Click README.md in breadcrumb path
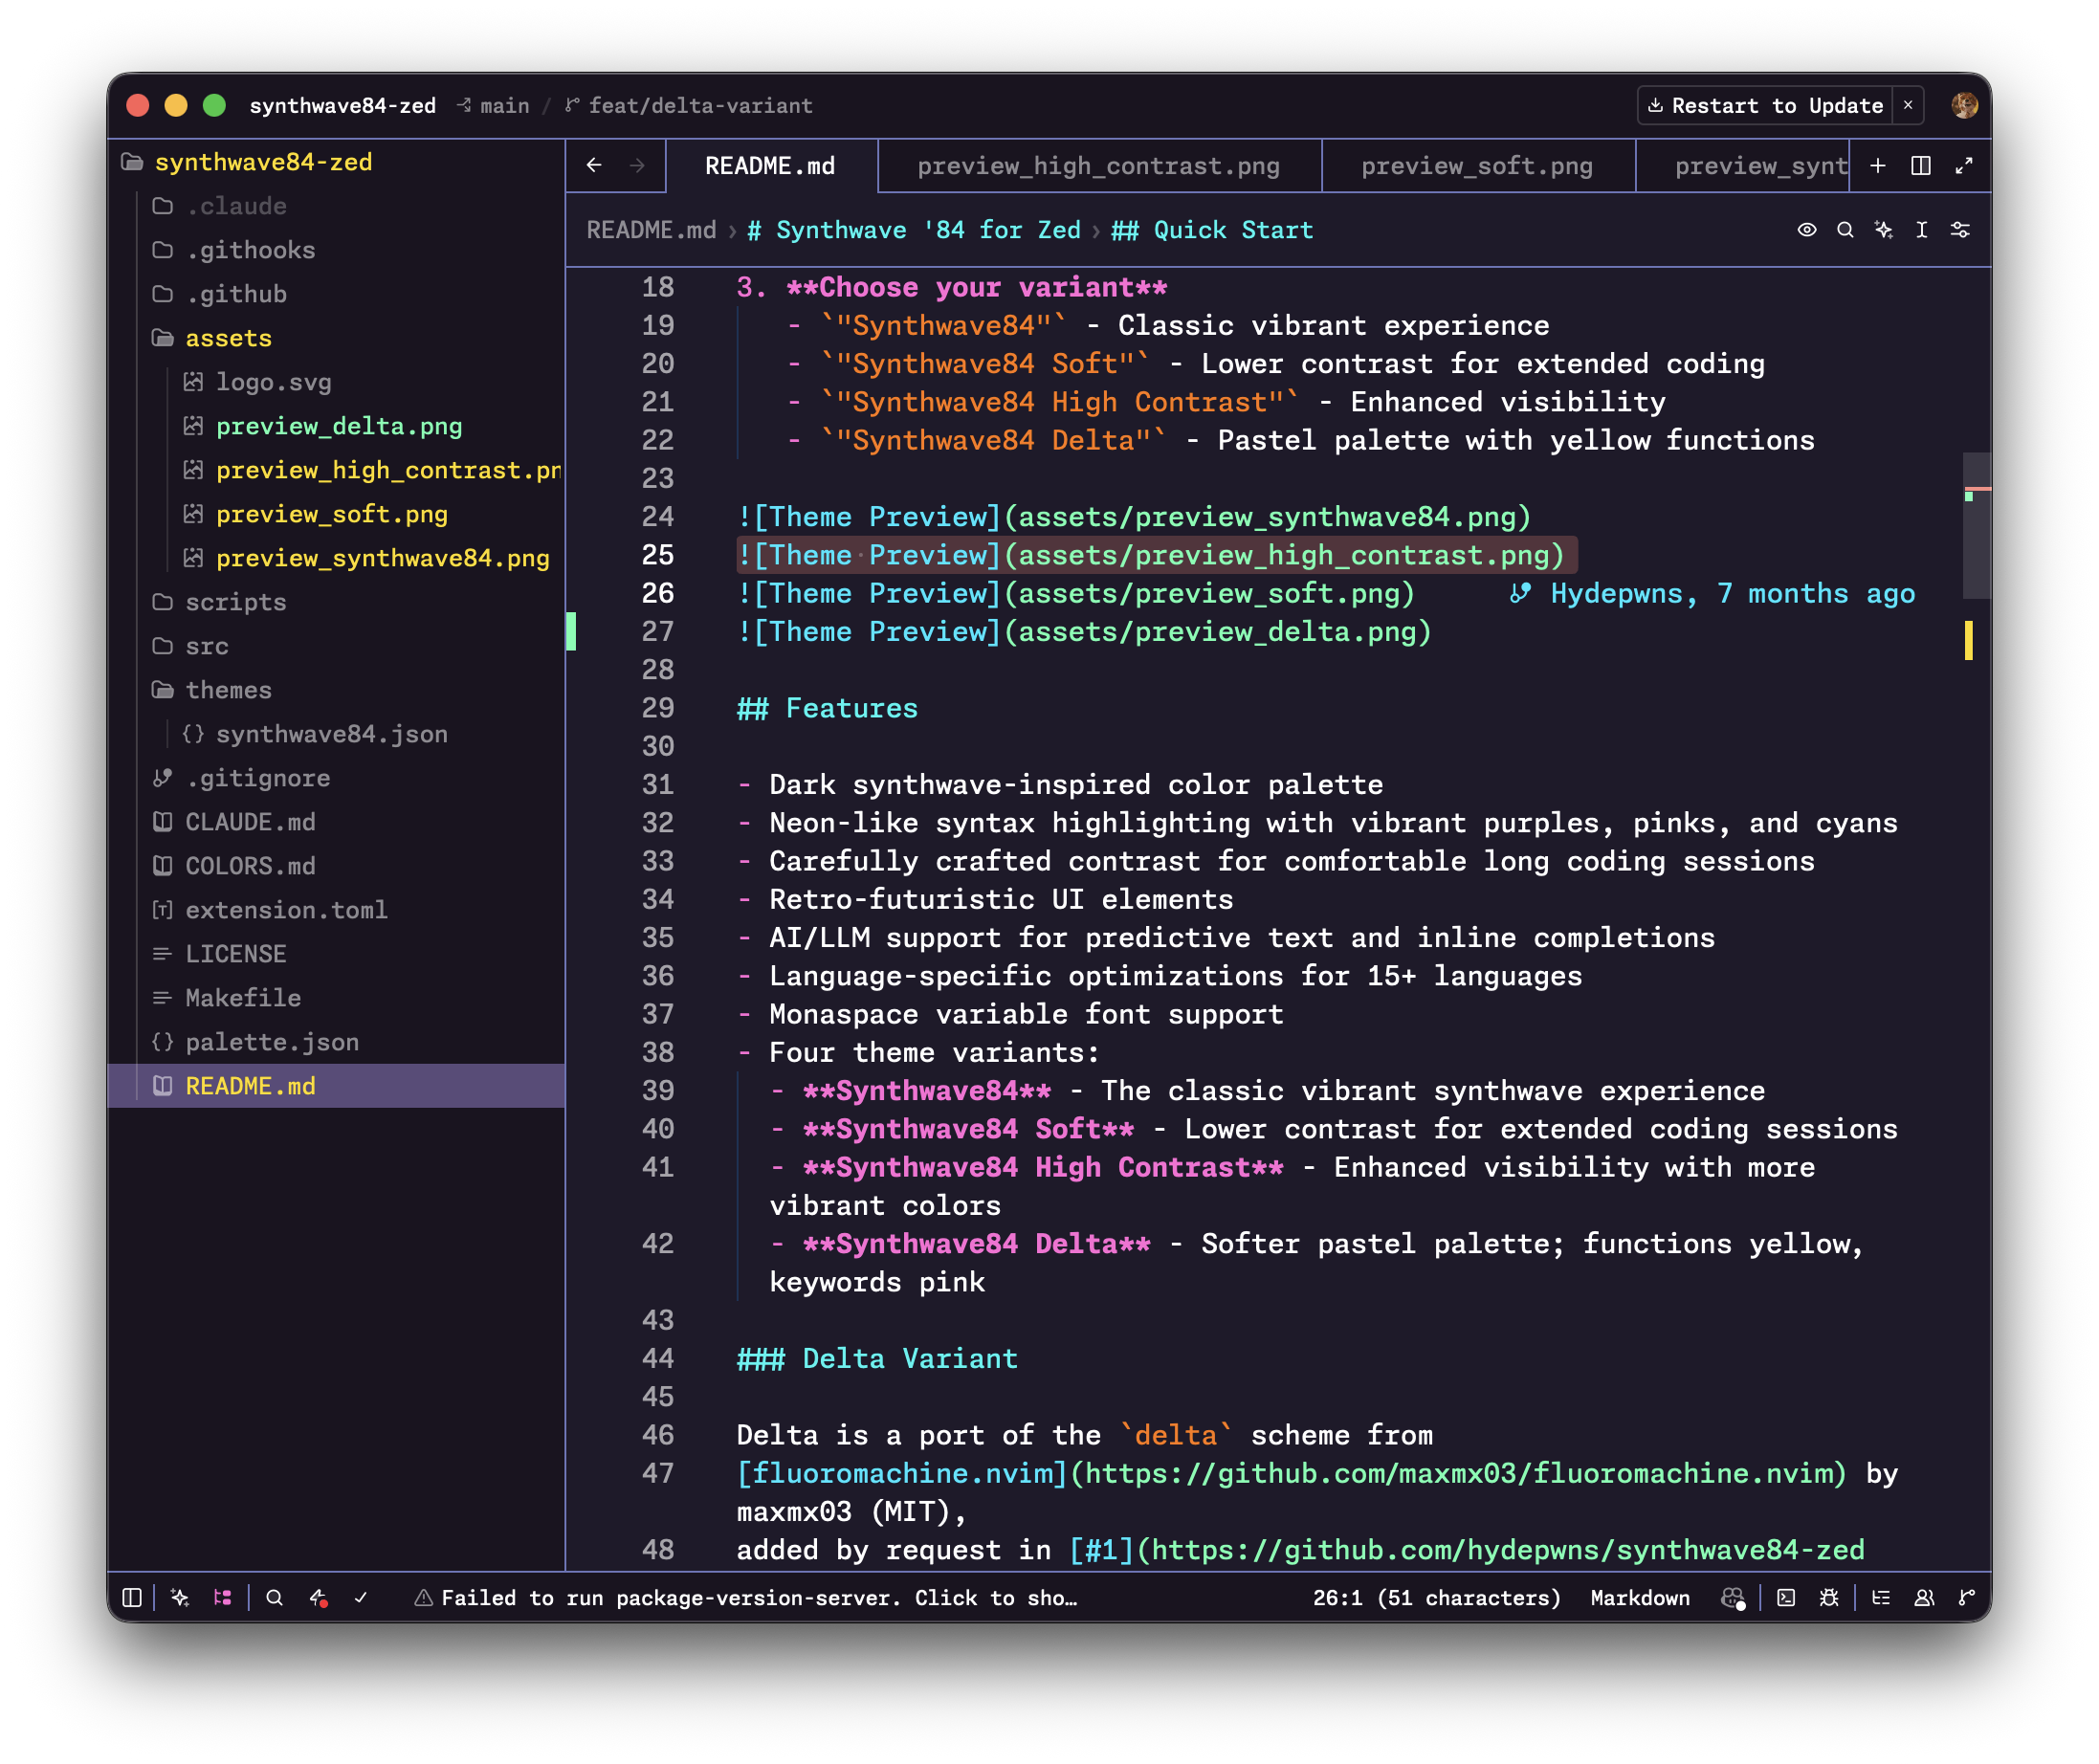 click(x=651, y=230)
